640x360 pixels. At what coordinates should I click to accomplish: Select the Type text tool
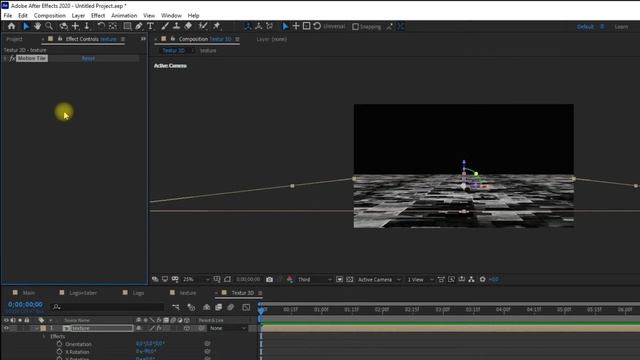(x=150, y=26)
